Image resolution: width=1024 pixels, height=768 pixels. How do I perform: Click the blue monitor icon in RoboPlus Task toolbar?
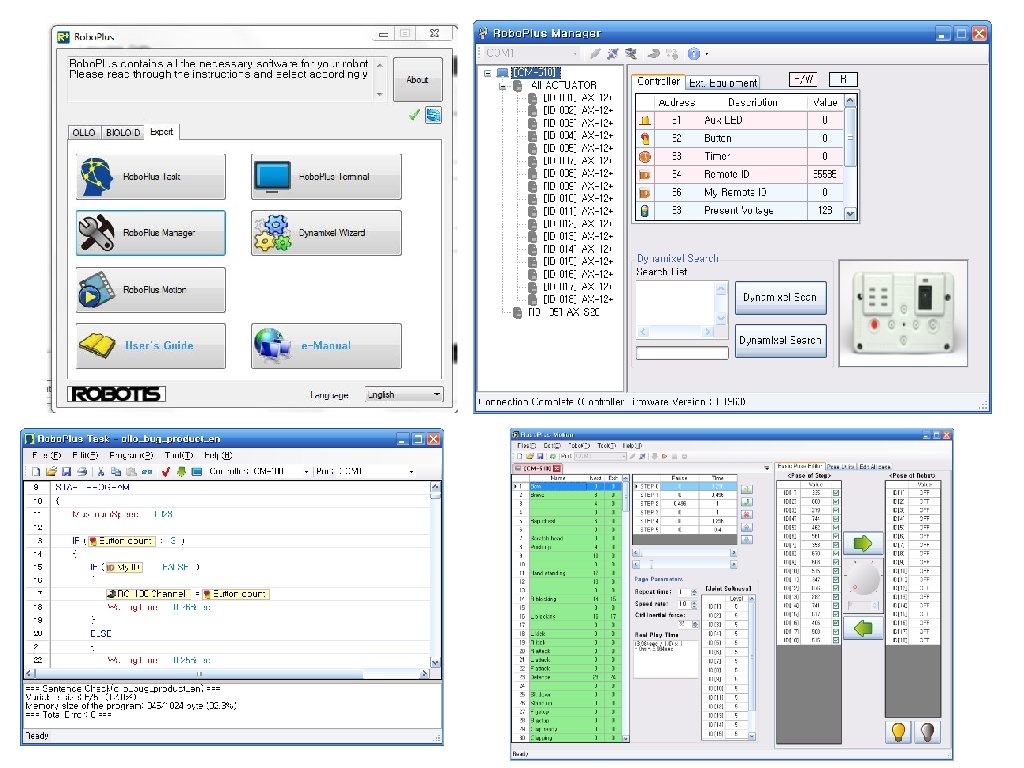[197, 472]
